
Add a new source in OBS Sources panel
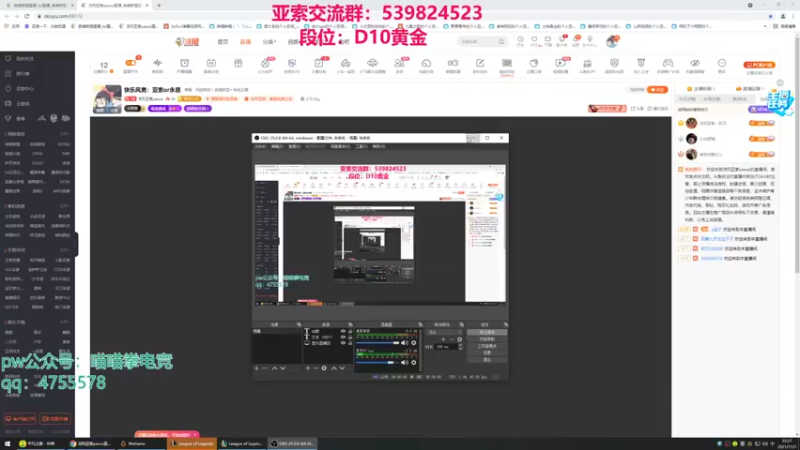307,368
